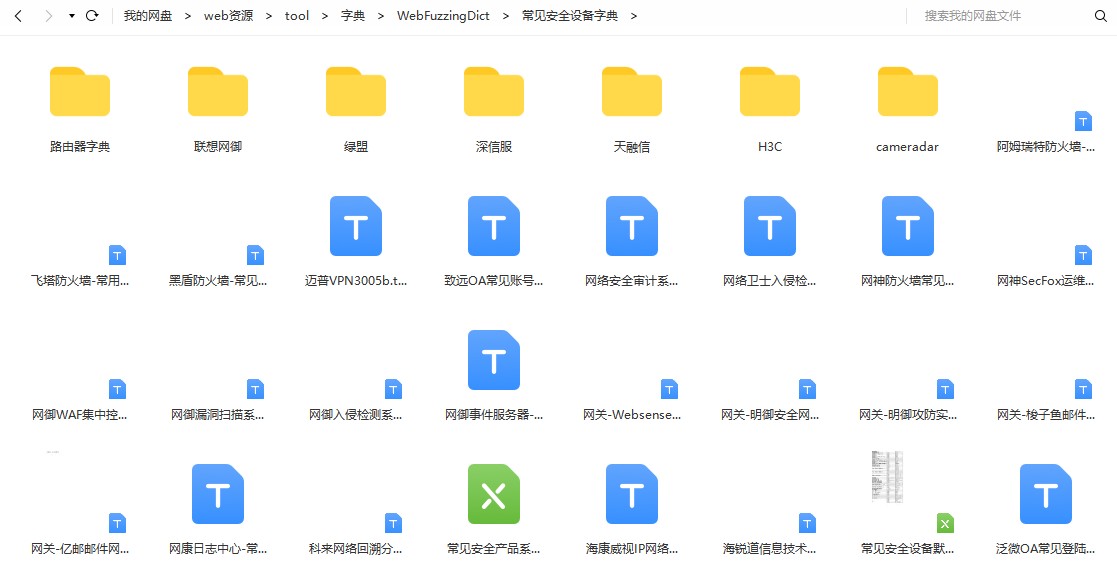The height and width of the screenshot is (585, 1117).
Task: Select the 联想网御 folder icon
Action: (218, 91)
